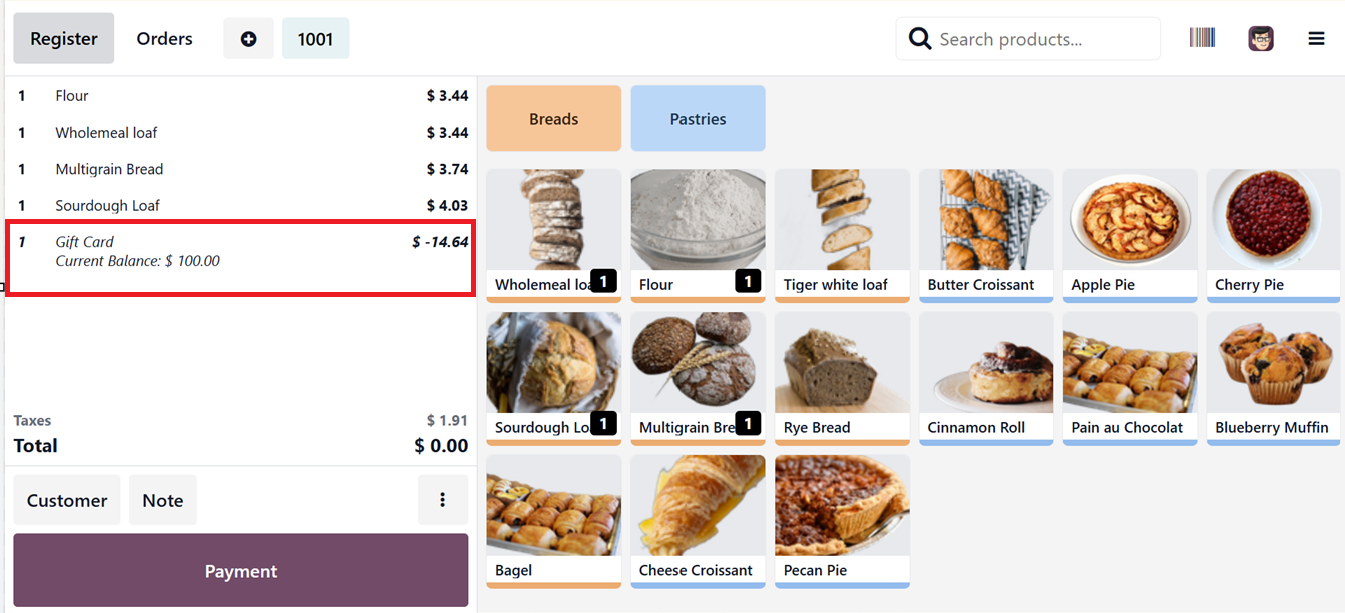The width and height of the screenshot is (1345, 613).
Task: Switch to the Orders tab
Action: point(164,39)
